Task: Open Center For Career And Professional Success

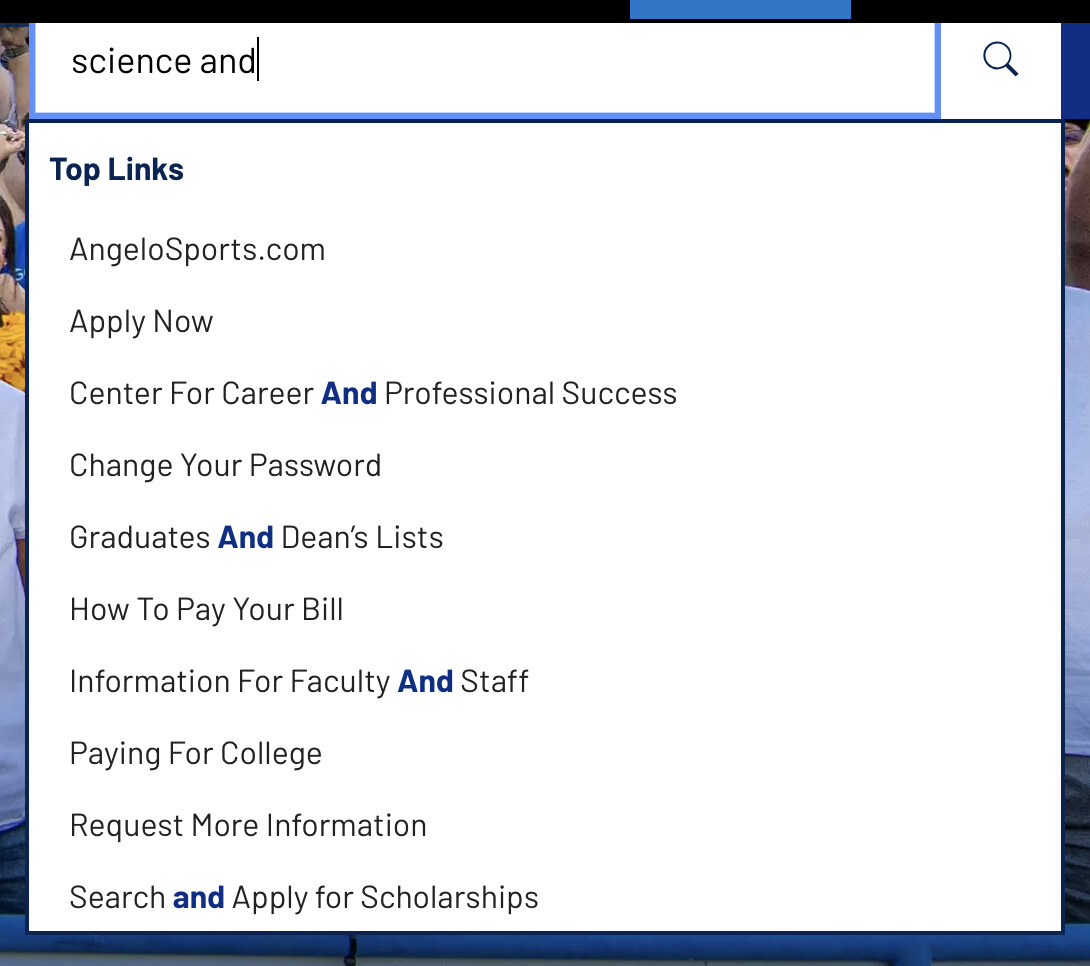Action: coord(373,393)
